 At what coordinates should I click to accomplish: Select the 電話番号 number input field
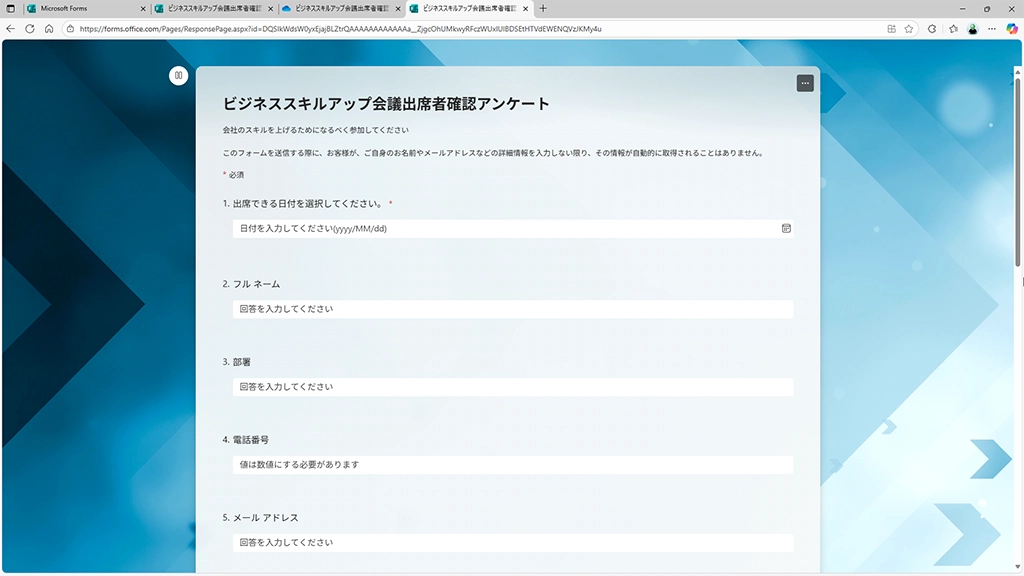[x=512, y=465]
